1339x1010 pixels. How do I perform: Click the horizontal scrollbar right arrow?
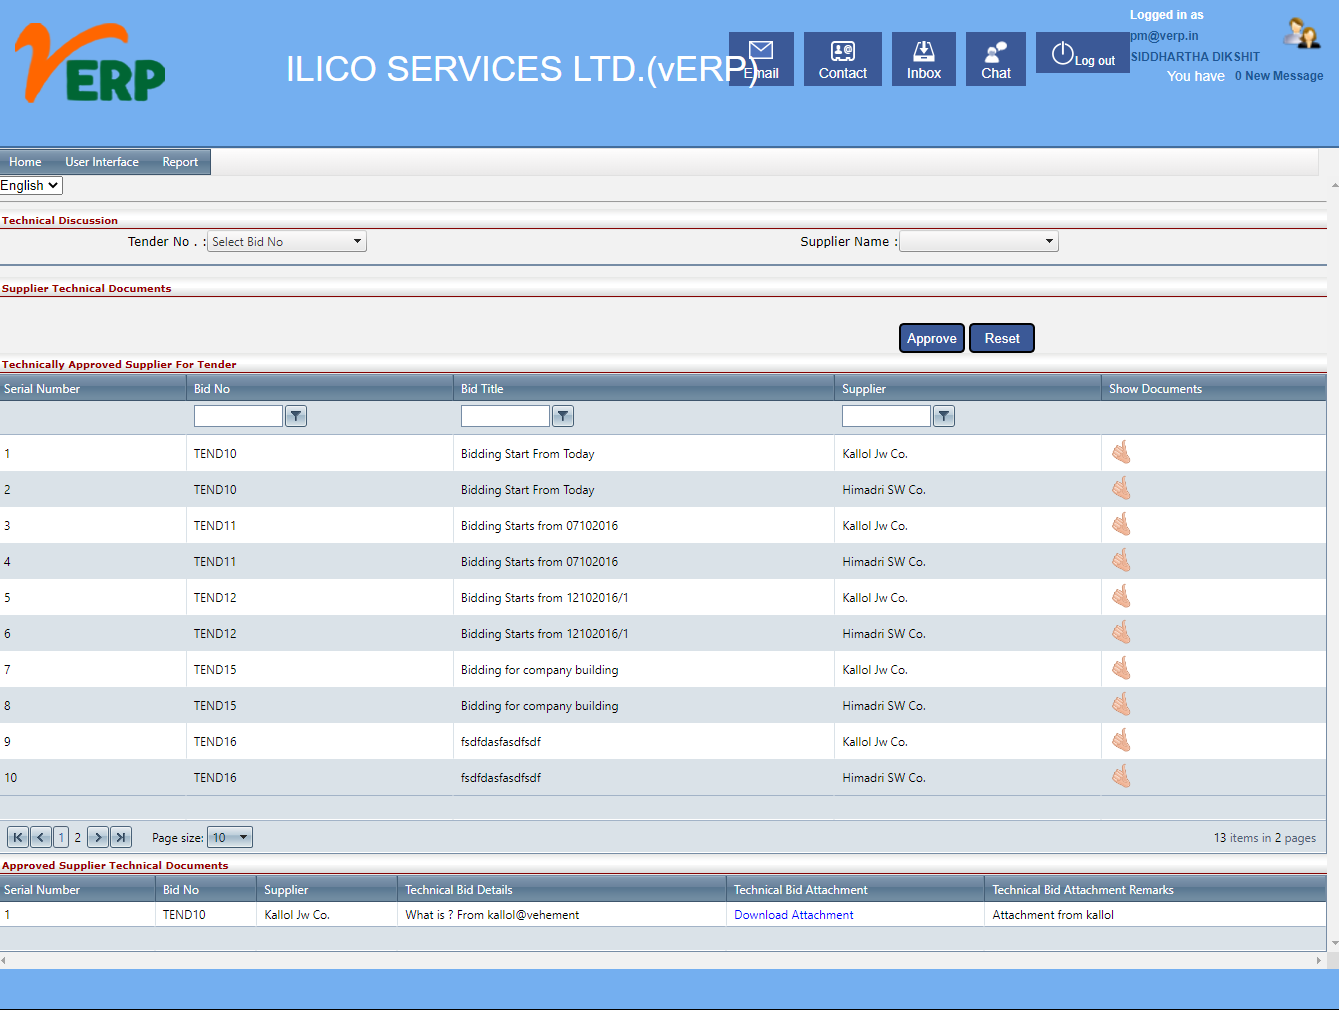click(1319, 960)
